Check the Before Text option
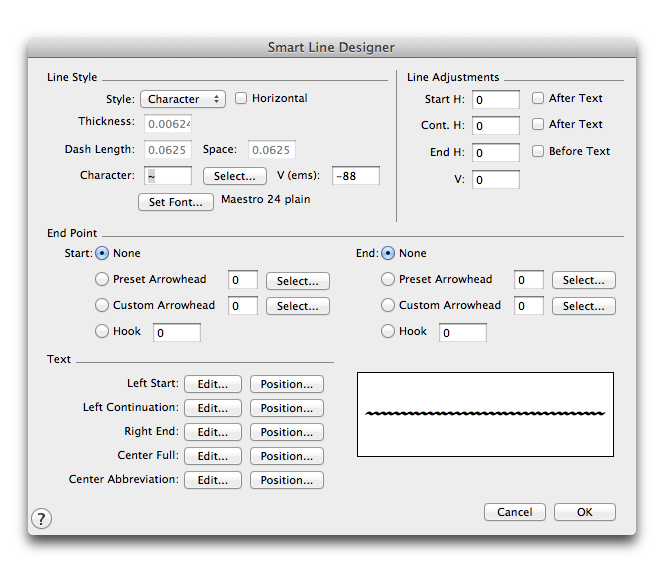The width and height of the screenshot is (664, 571). pyautogui.click(x=538, y=152)
